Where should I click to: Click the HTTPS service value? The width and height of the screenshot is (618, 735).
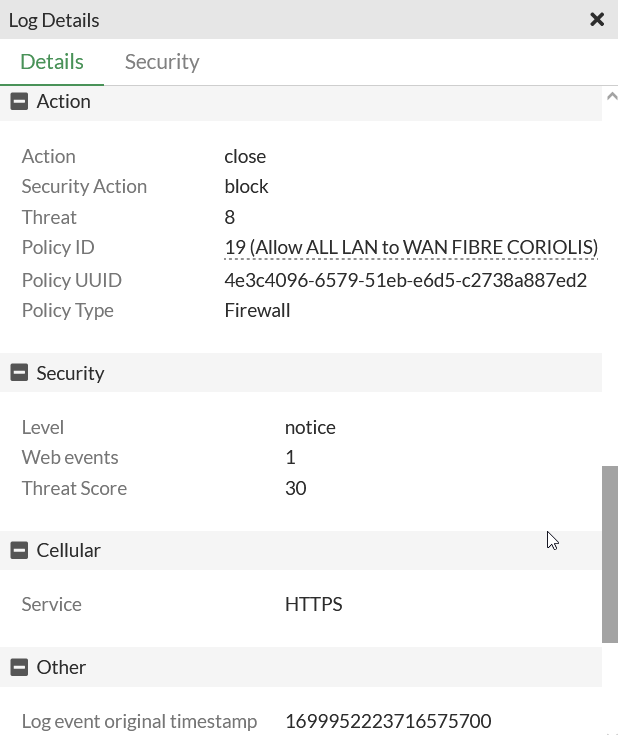314,604
